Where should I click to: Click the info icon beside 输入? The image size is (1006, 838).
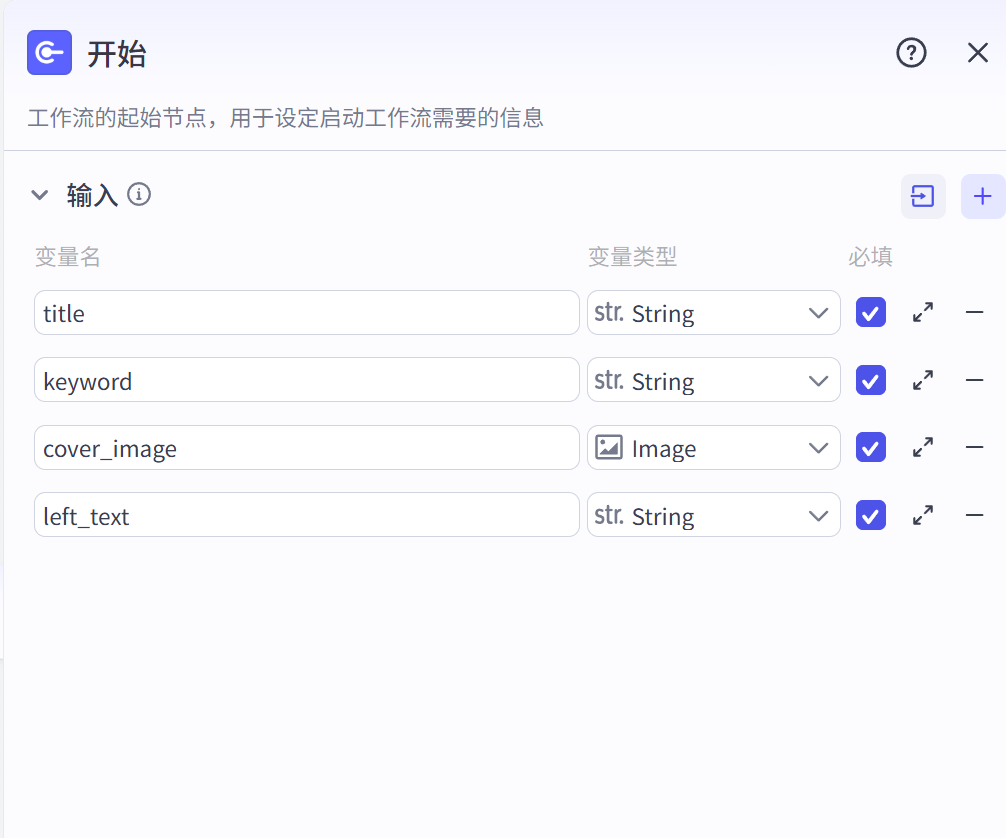[x=140, y=194]
